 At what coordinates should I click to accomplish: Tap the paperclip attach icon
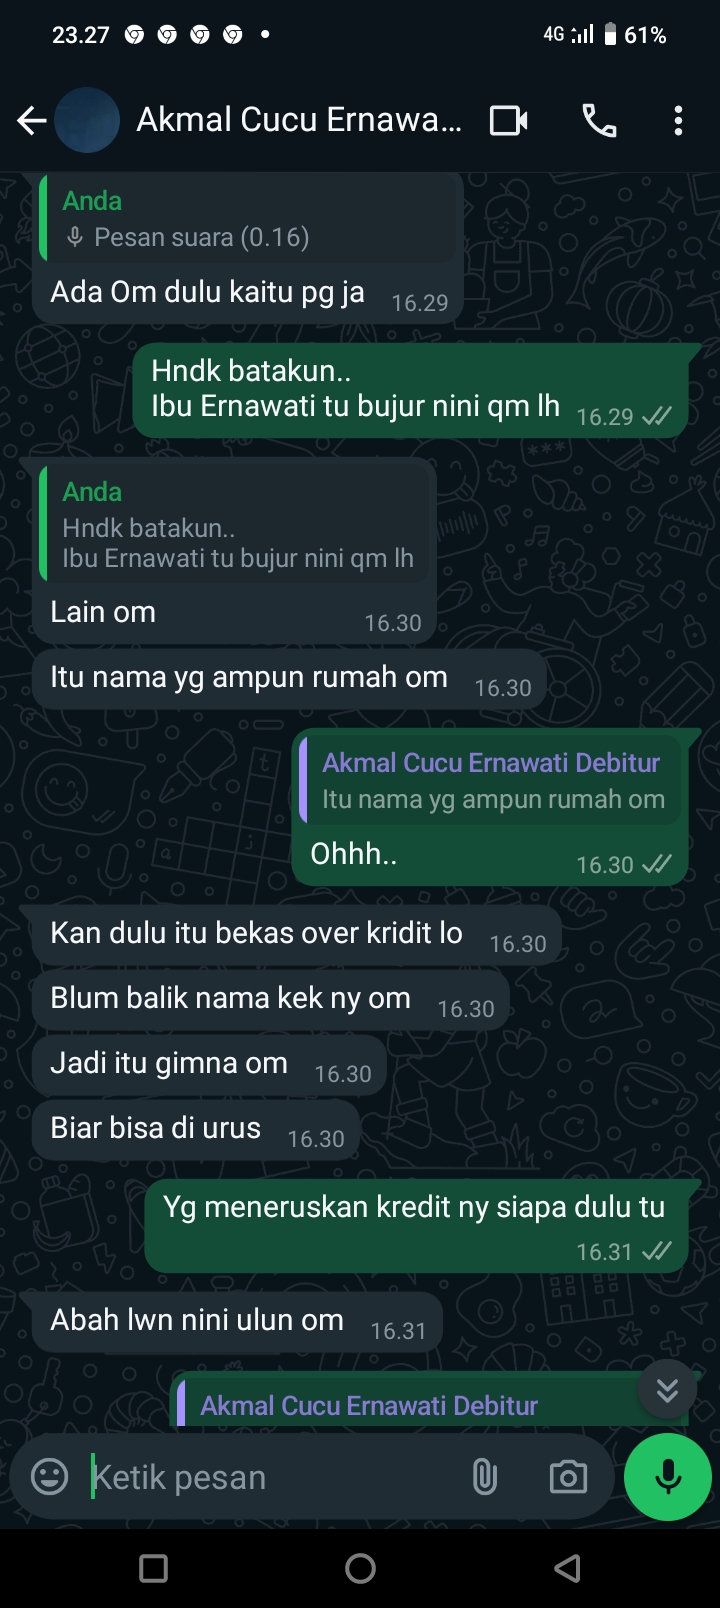[484, 1476]
